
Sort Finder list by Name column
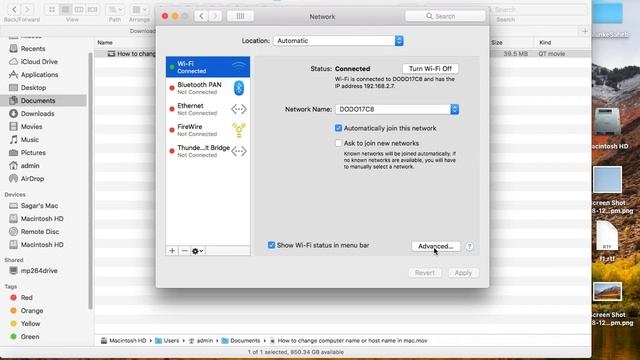tap(105, 42)
